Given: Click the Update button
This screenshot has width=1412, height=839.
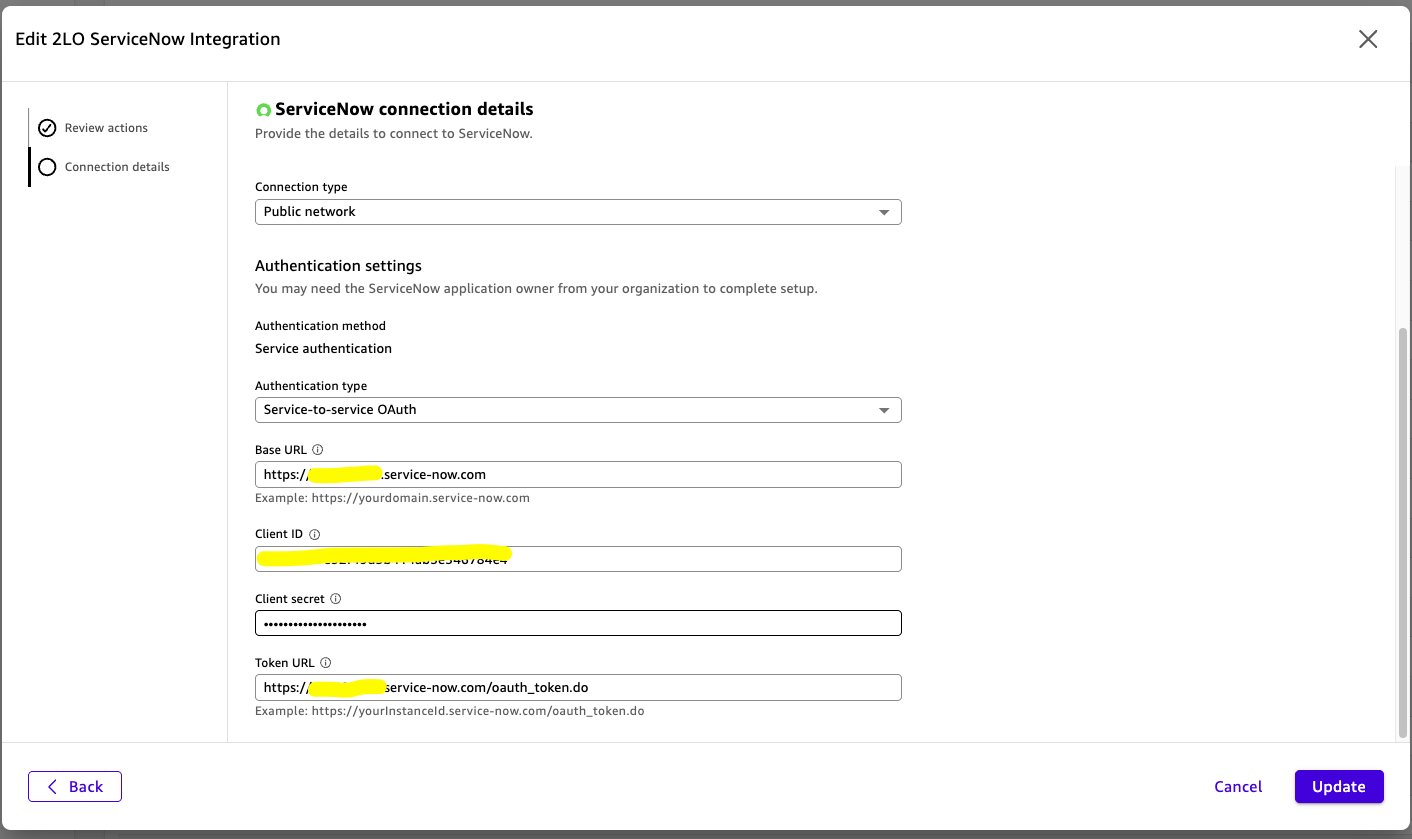Looking at the screenshot, I should coord(1339,787).
